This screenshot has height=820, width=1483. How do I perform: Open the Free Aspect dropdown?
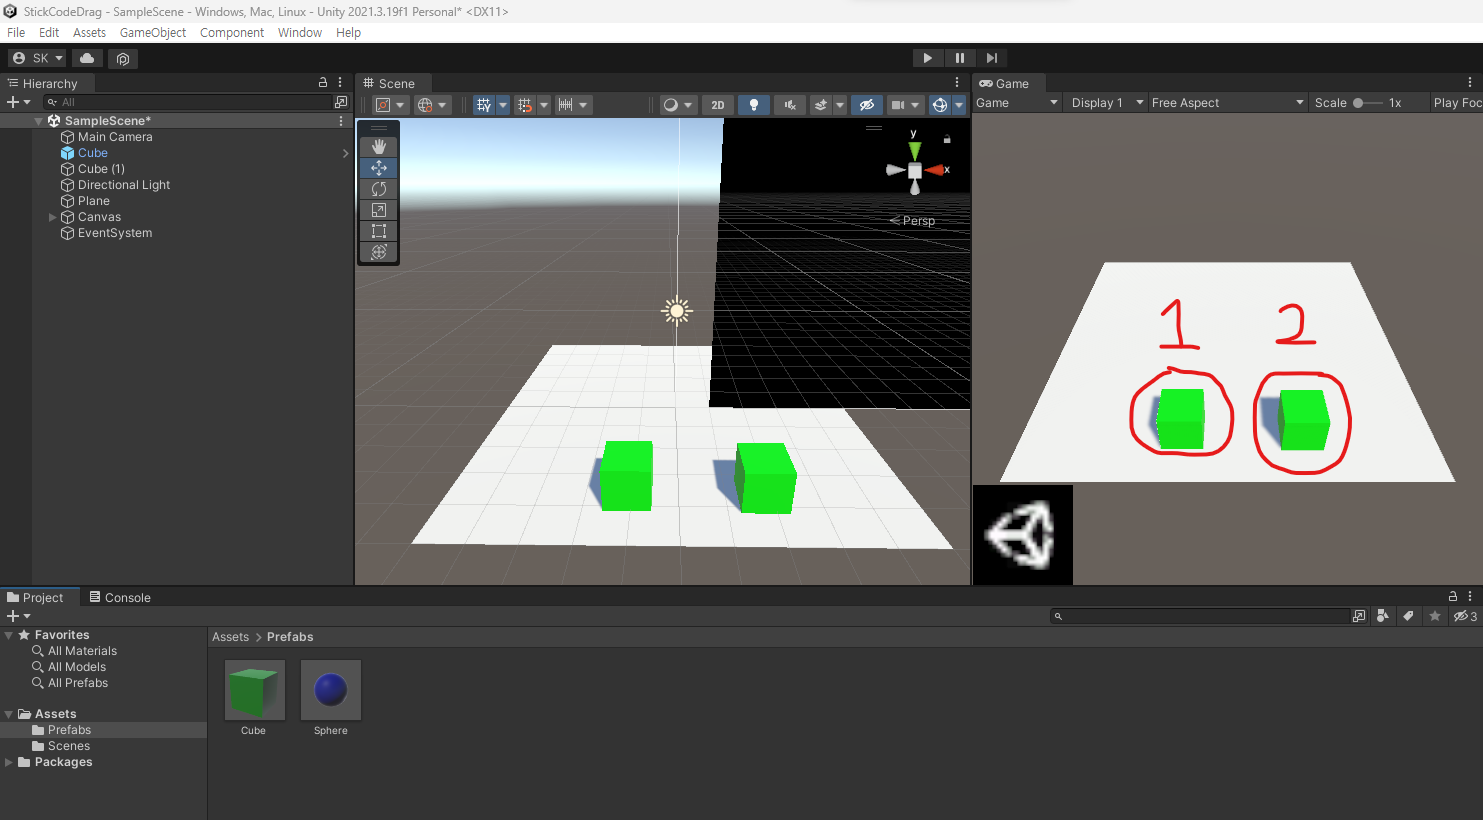tap(1227, 102)
